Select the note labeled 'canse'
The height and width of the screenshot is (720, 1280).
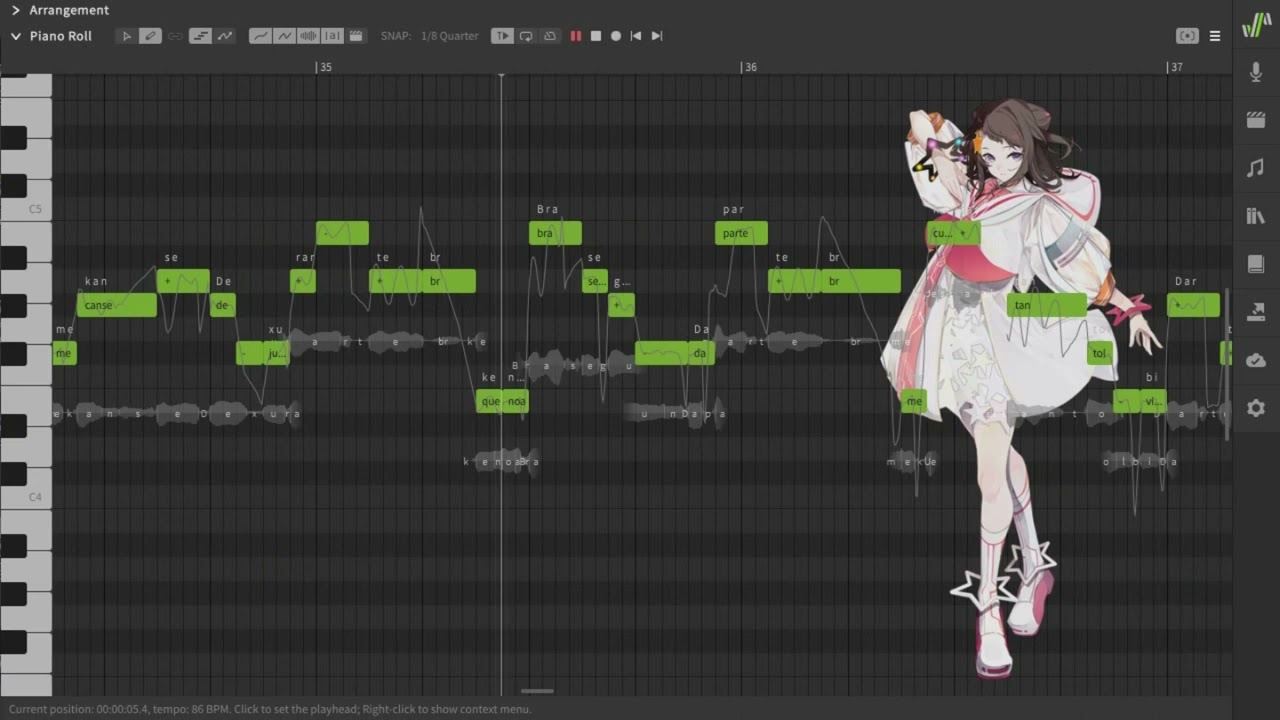click(117, 305)
